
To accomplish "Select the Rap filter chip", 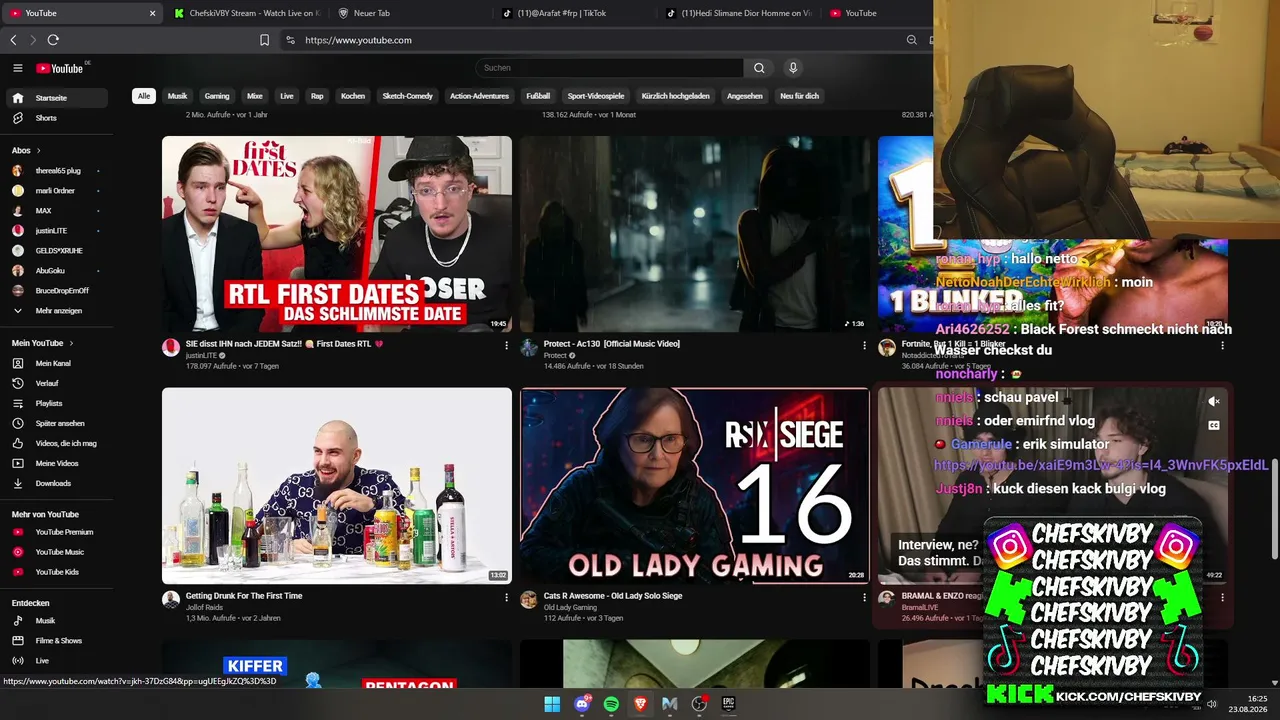I will coord(317,96).
